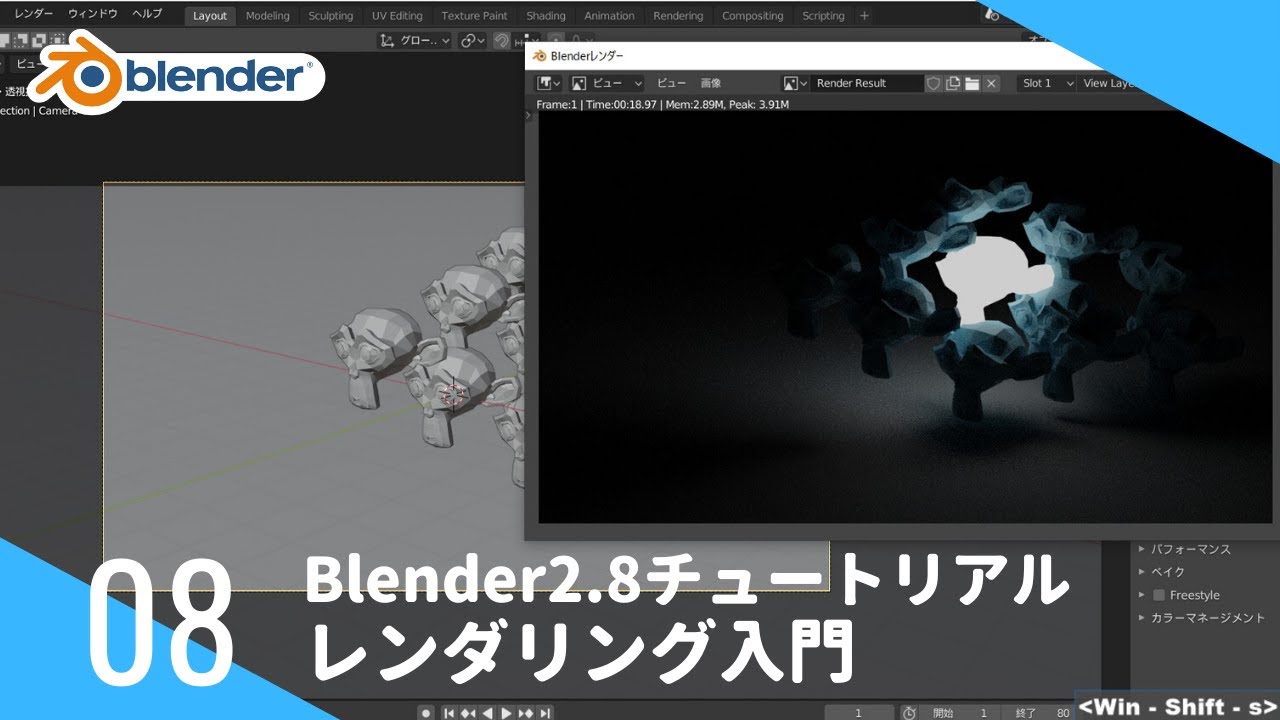Switch to the Layout workspace tab
Image resolution: width=1280 pixels, height=720 pixels.
point(210,16)
